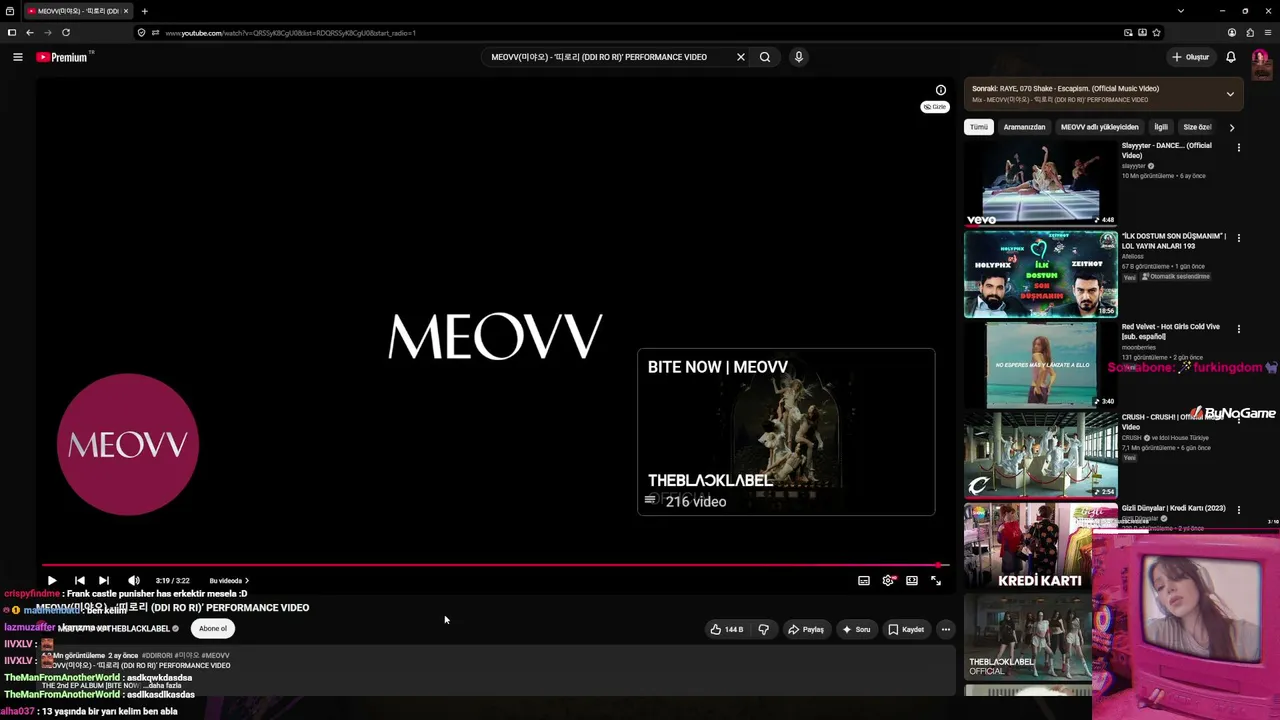Open the İLK DOSTUM SON DÜŞMANIM thumbnail
Image resolution: width=1280 pixels, height=720 pixels.
1041,274
